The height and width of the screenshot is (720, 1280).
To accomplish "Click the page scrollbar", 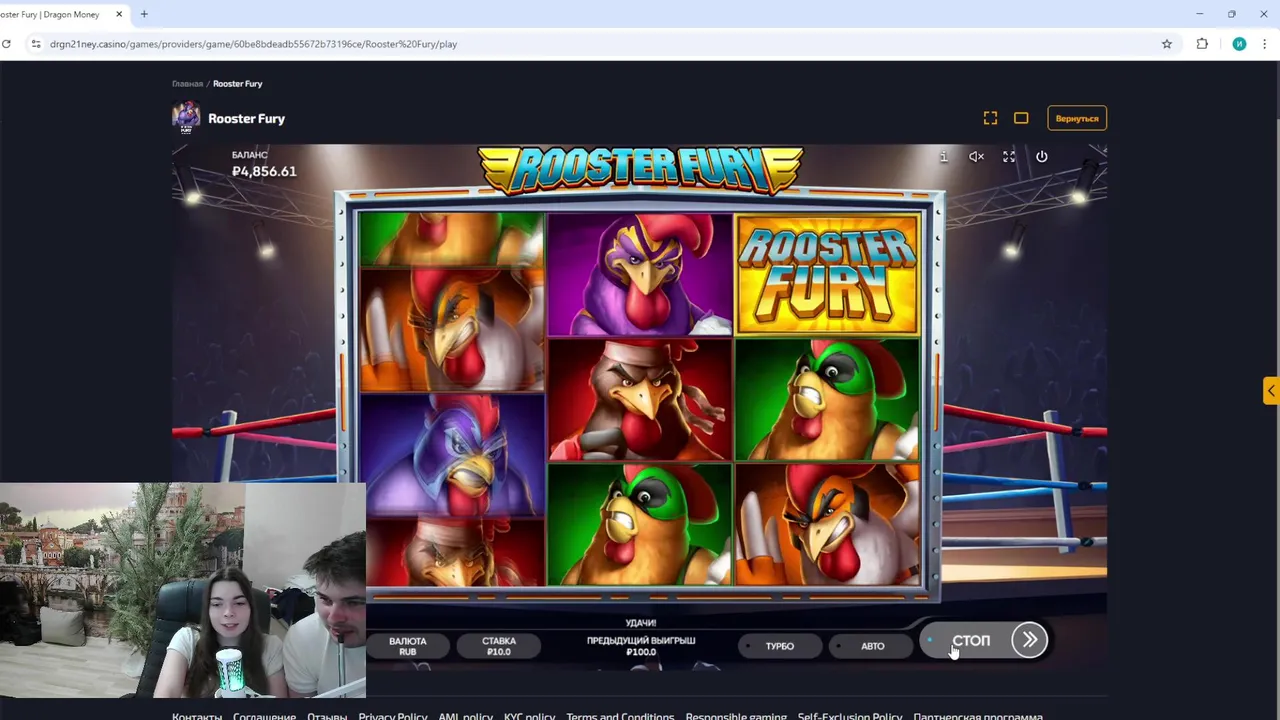I will (x=1276, y=390).
